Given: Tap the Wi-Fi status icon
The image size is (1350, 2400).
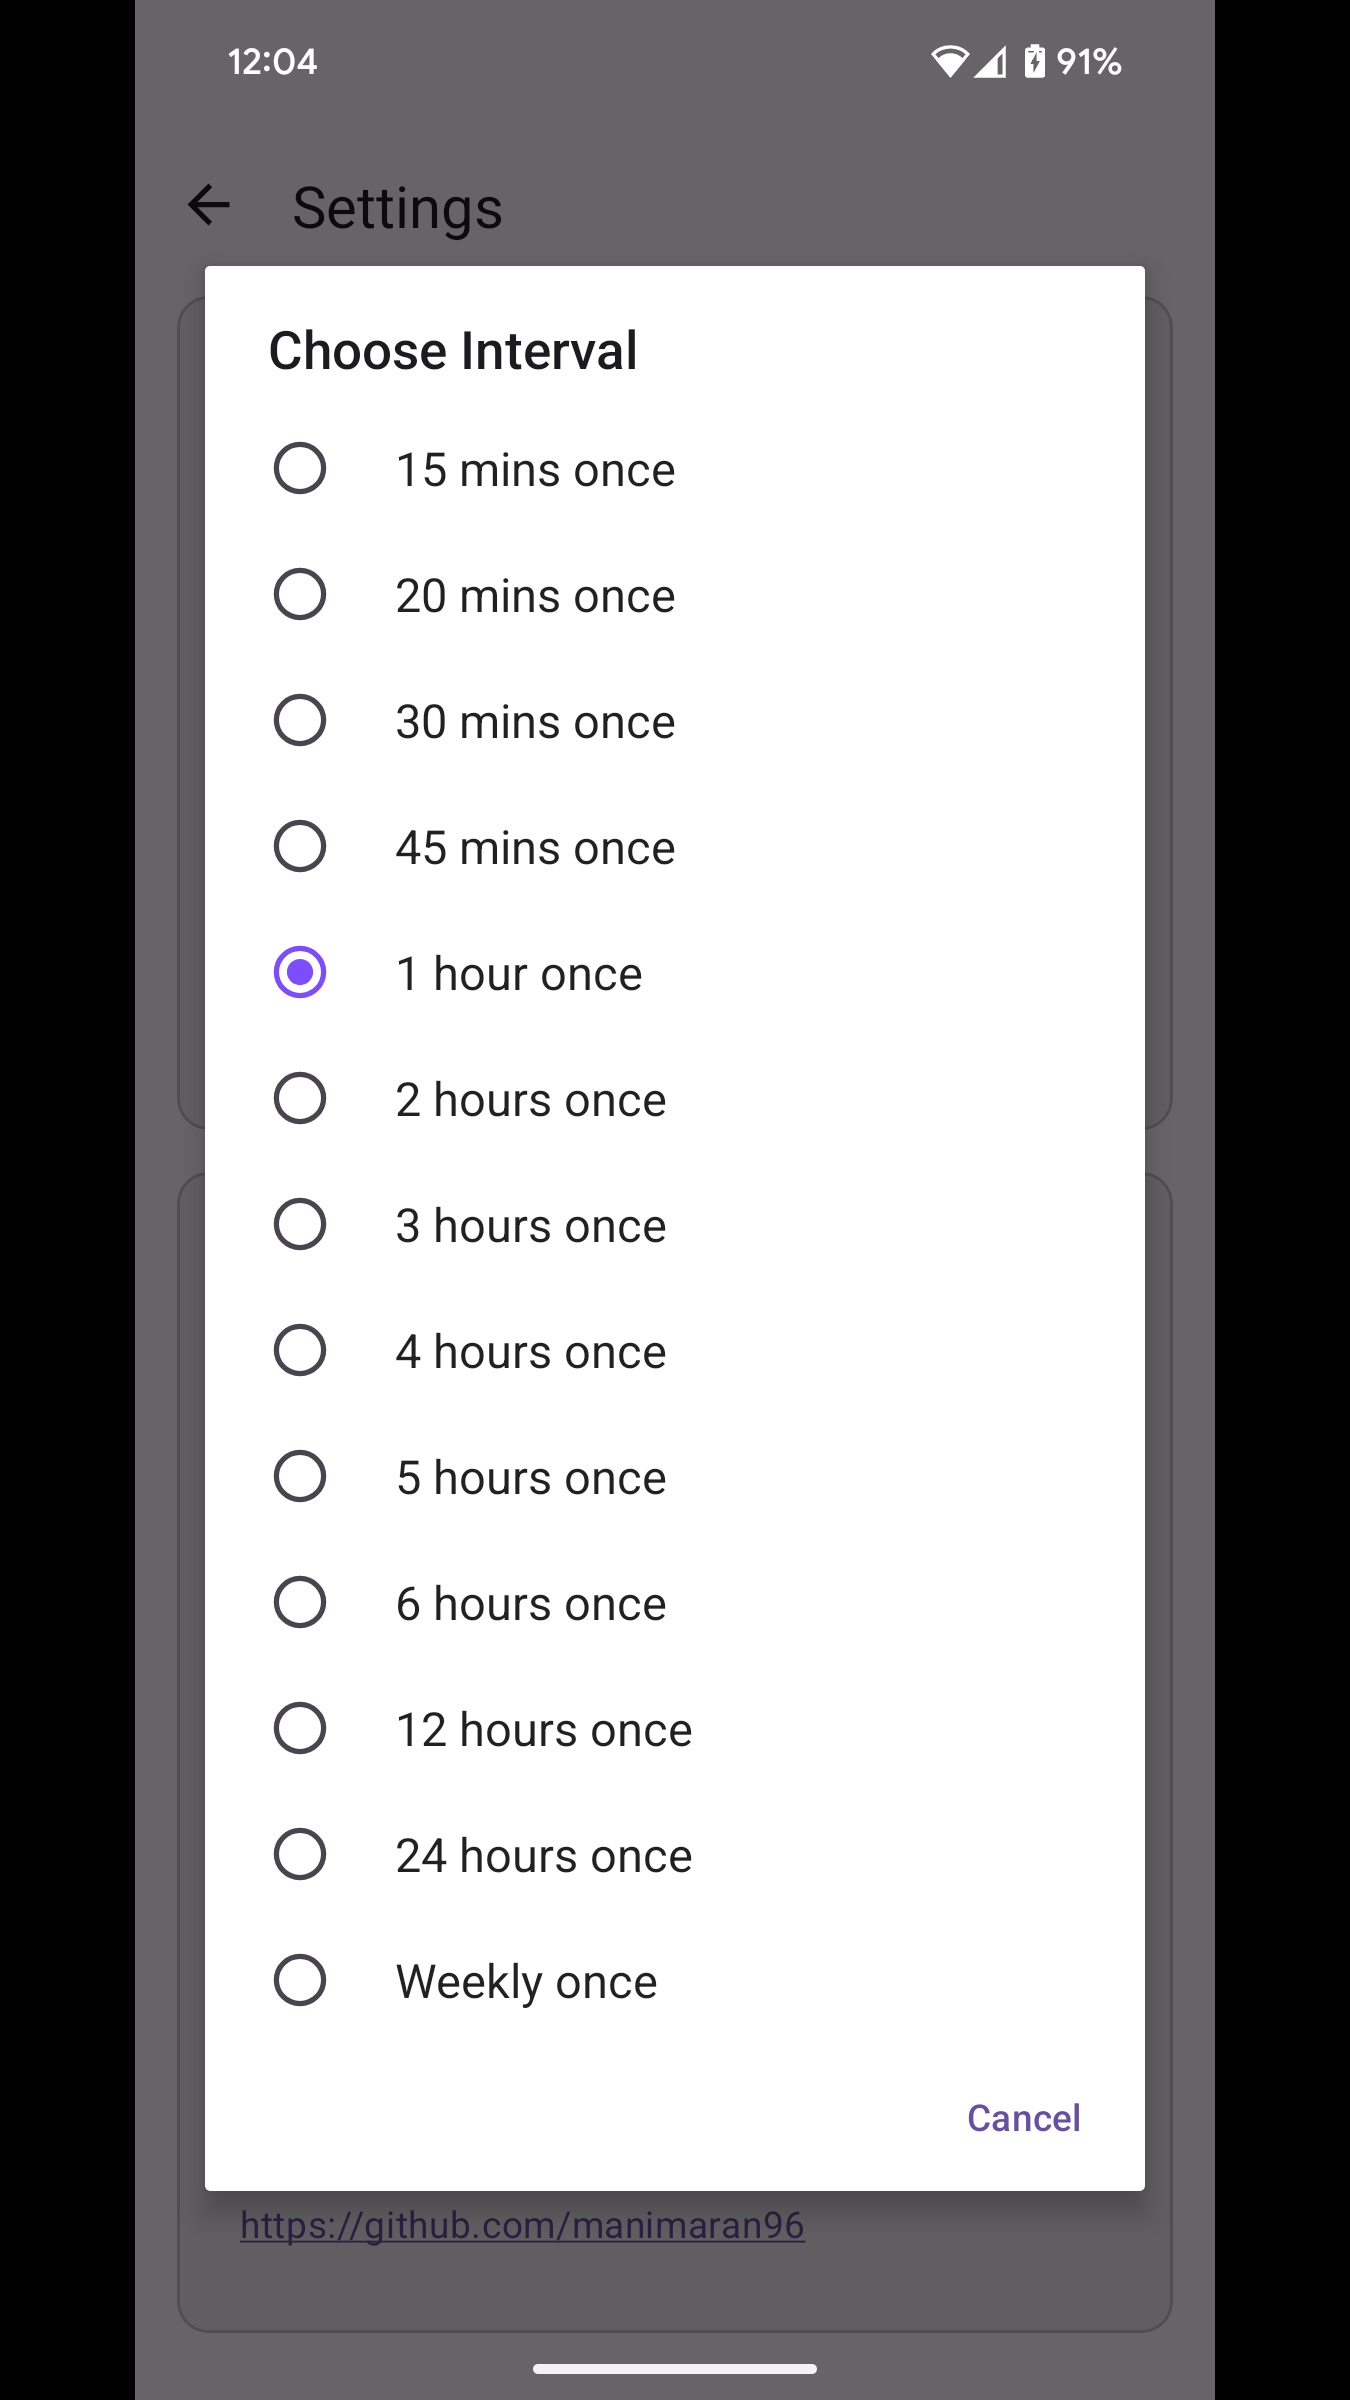Looking at the screenshot, I should click(x=948, y=62).
